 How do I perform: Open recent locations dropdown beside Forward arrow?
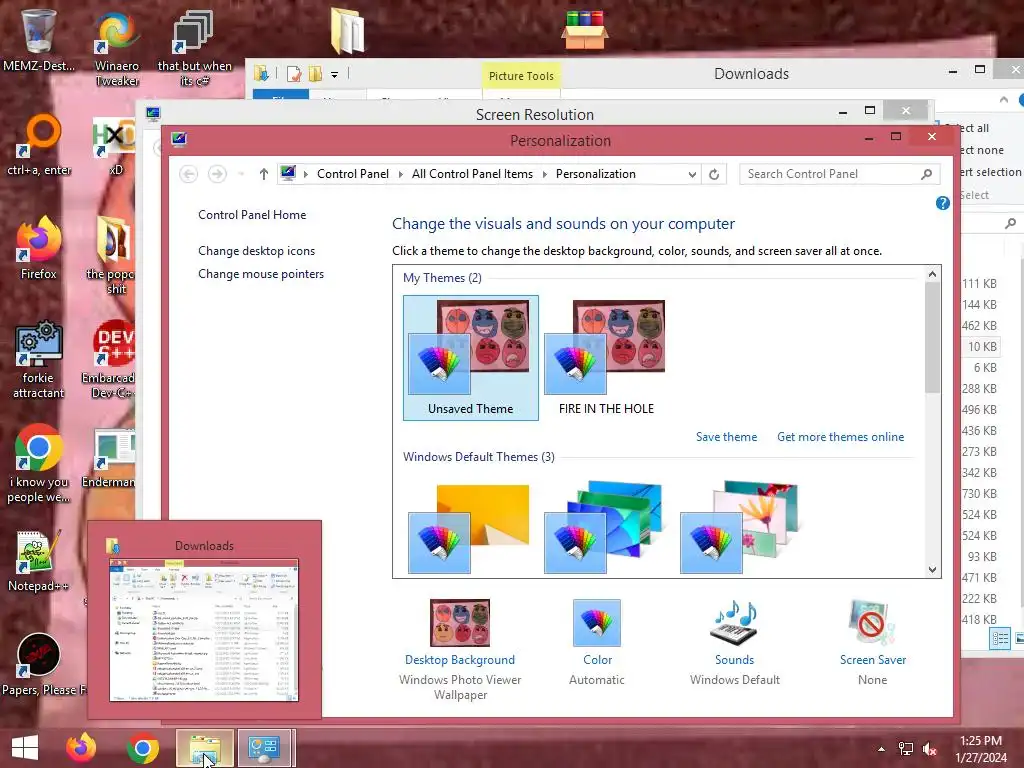241,174
